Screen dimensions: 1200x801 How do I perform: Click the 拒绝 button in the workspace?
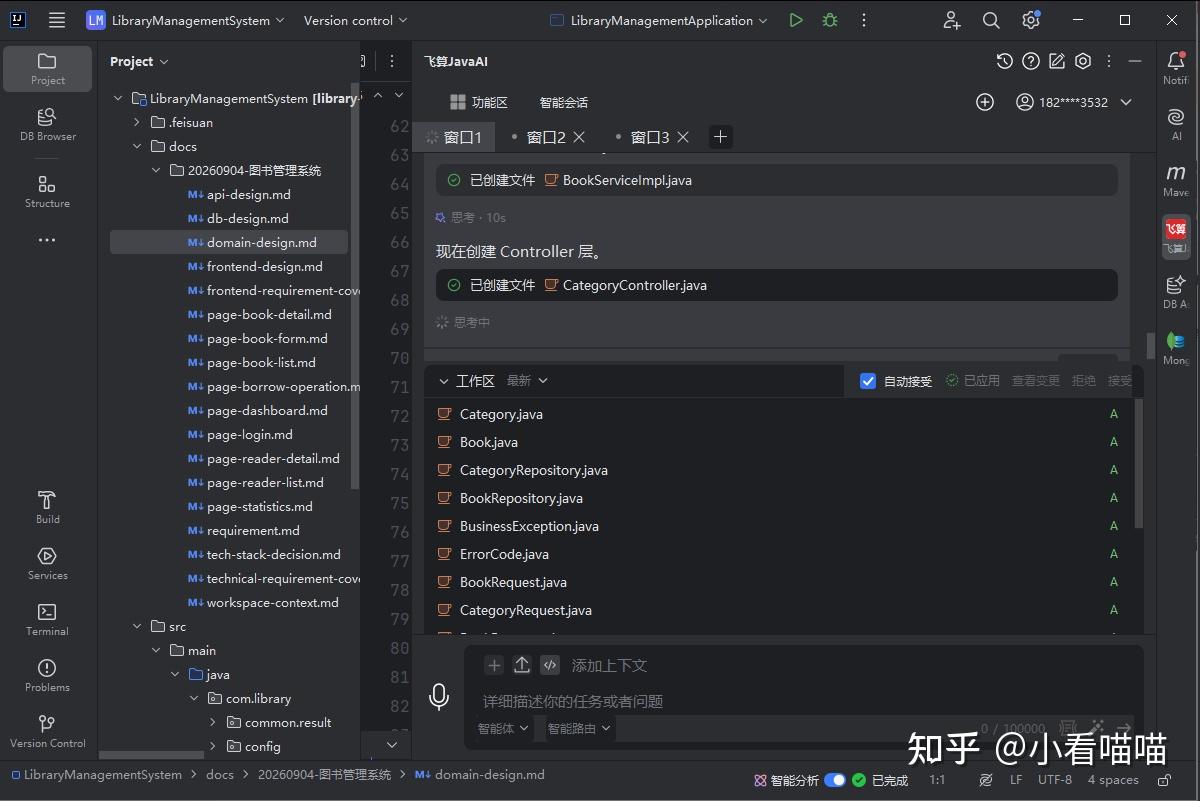click(1084, 380)
